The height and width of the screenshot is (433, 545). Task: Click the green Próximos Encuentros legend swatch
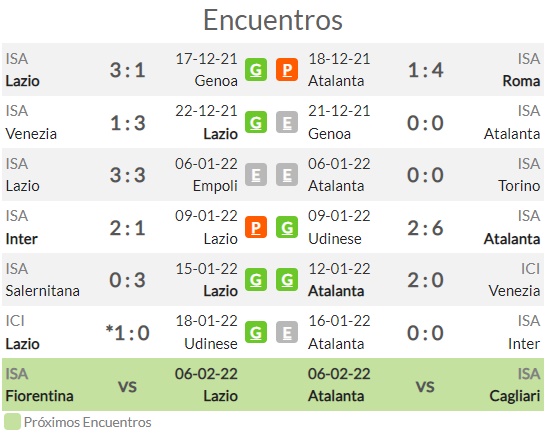pyautogui.click(x=12, y=422)
